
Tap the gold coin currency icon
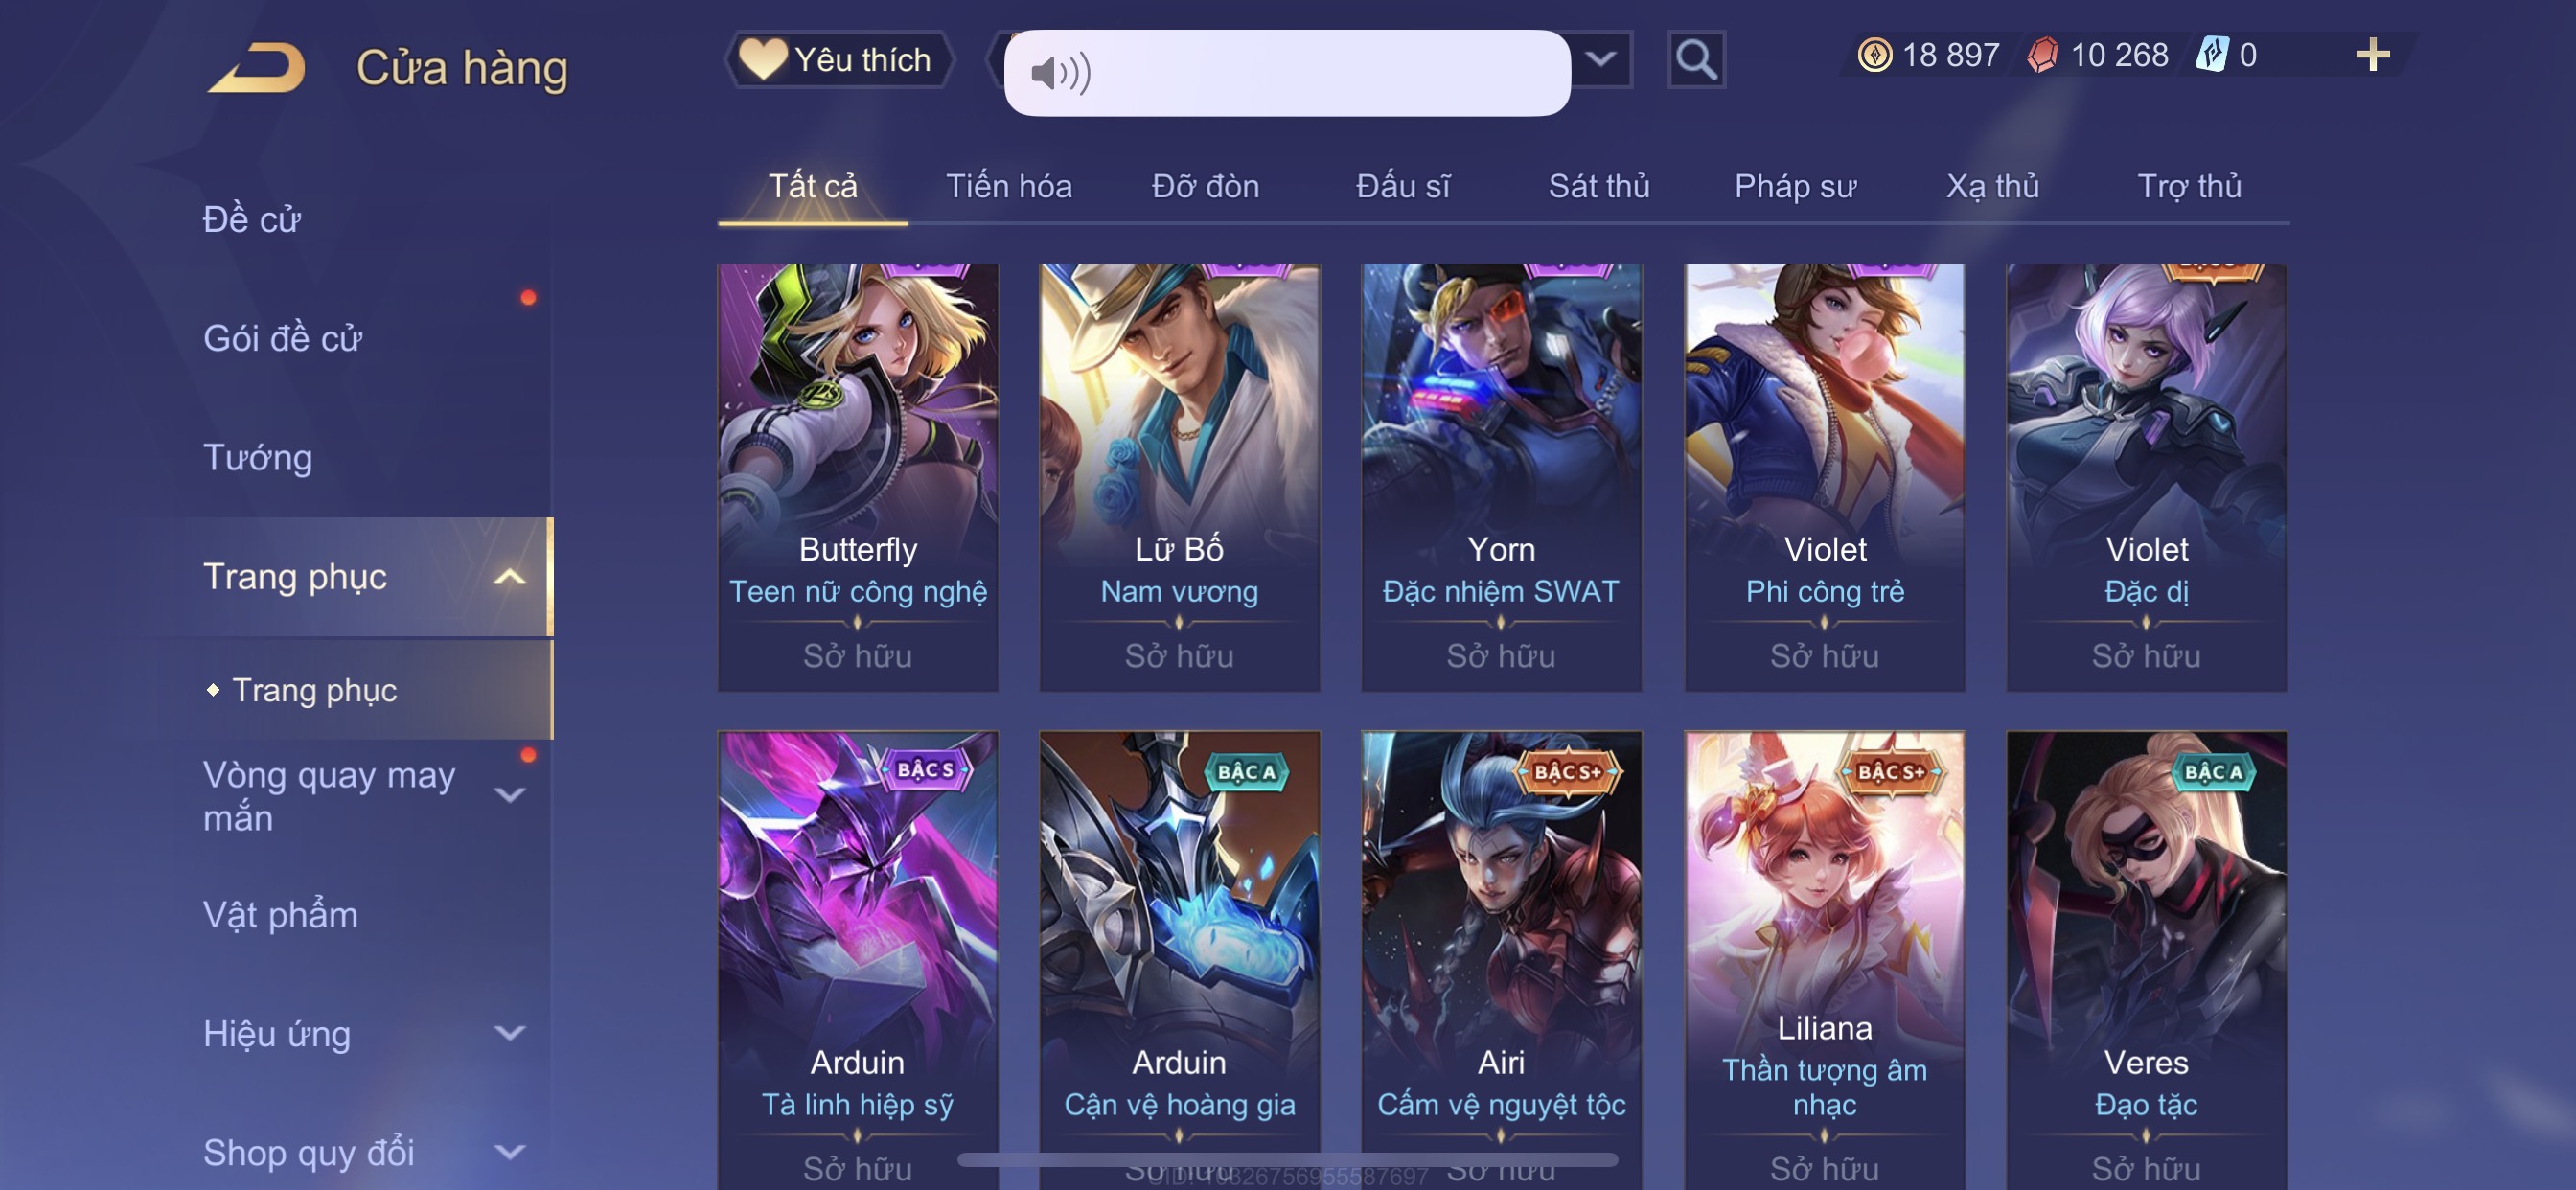(x=1874, y=54)
